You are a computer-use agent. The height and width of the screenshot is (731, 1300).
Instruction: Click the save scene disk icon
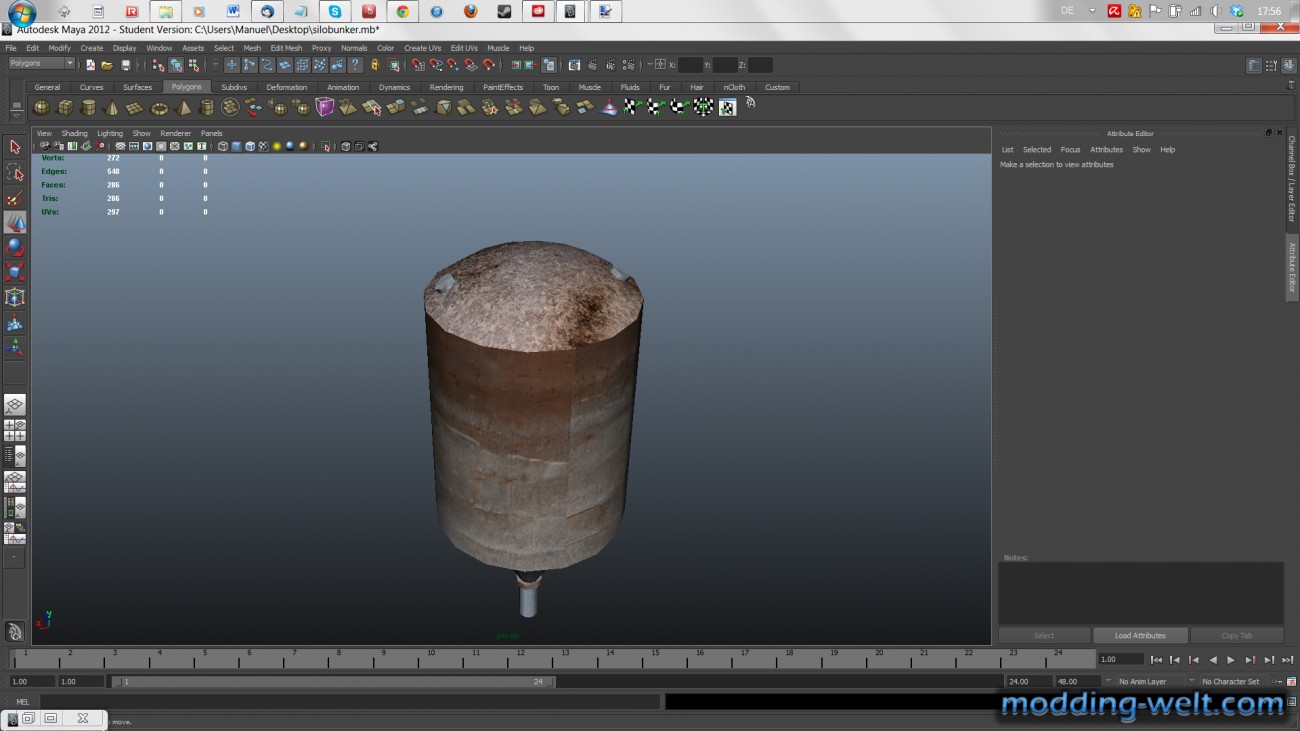[125, 65]
